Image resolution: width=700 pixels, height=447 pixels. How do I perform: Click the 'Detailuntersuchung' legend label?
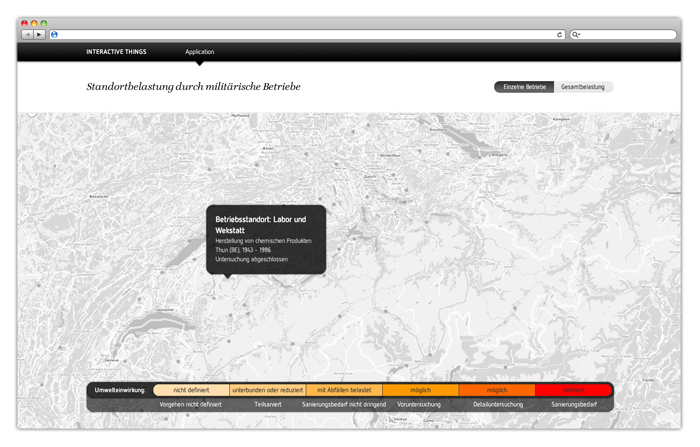pos(498,405)
